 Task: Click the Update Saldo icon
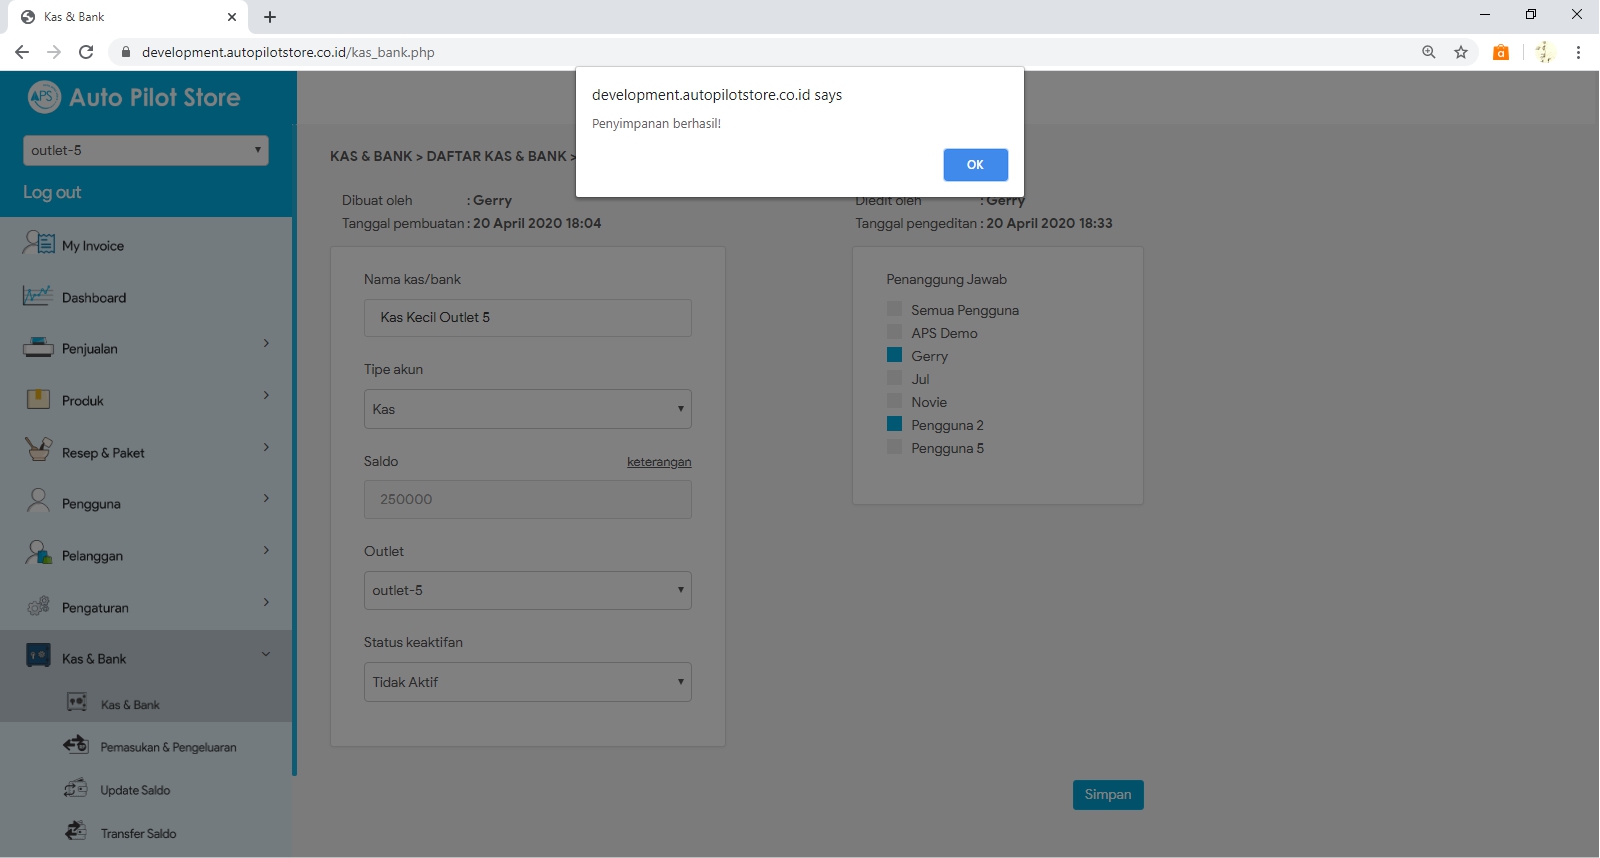[76, 789]
